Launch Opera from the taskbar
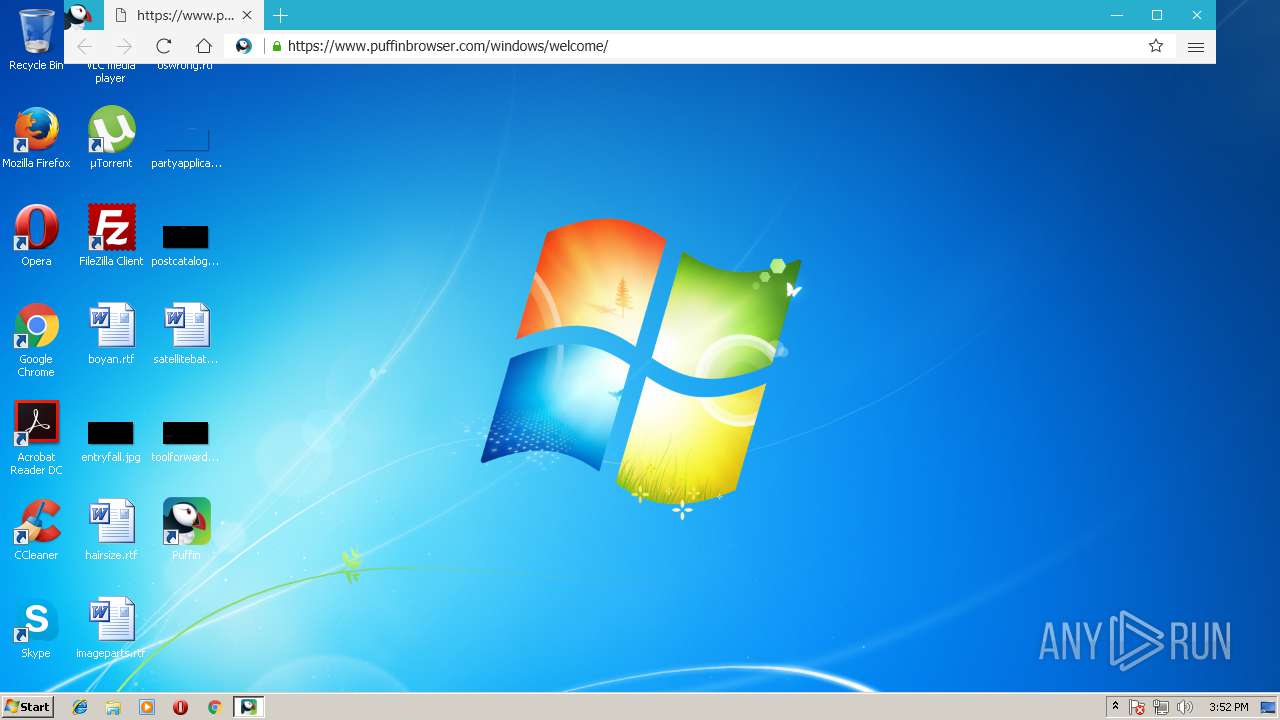The width and height of the screenshot is (1280, 720). [181, 707]
